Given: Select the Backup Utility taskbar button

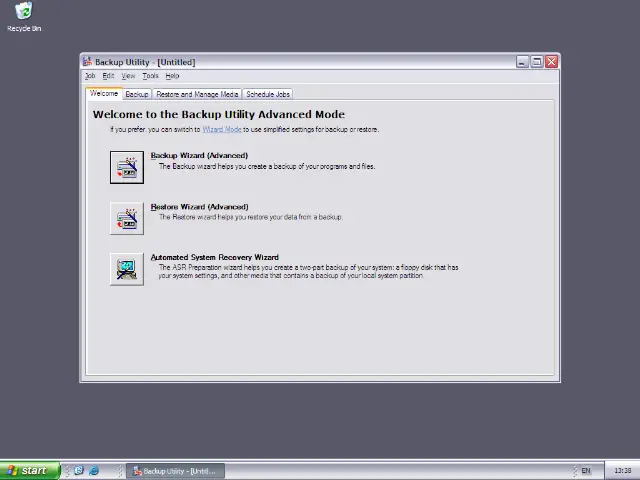Looking at the screenshot, I should (174, 470).
